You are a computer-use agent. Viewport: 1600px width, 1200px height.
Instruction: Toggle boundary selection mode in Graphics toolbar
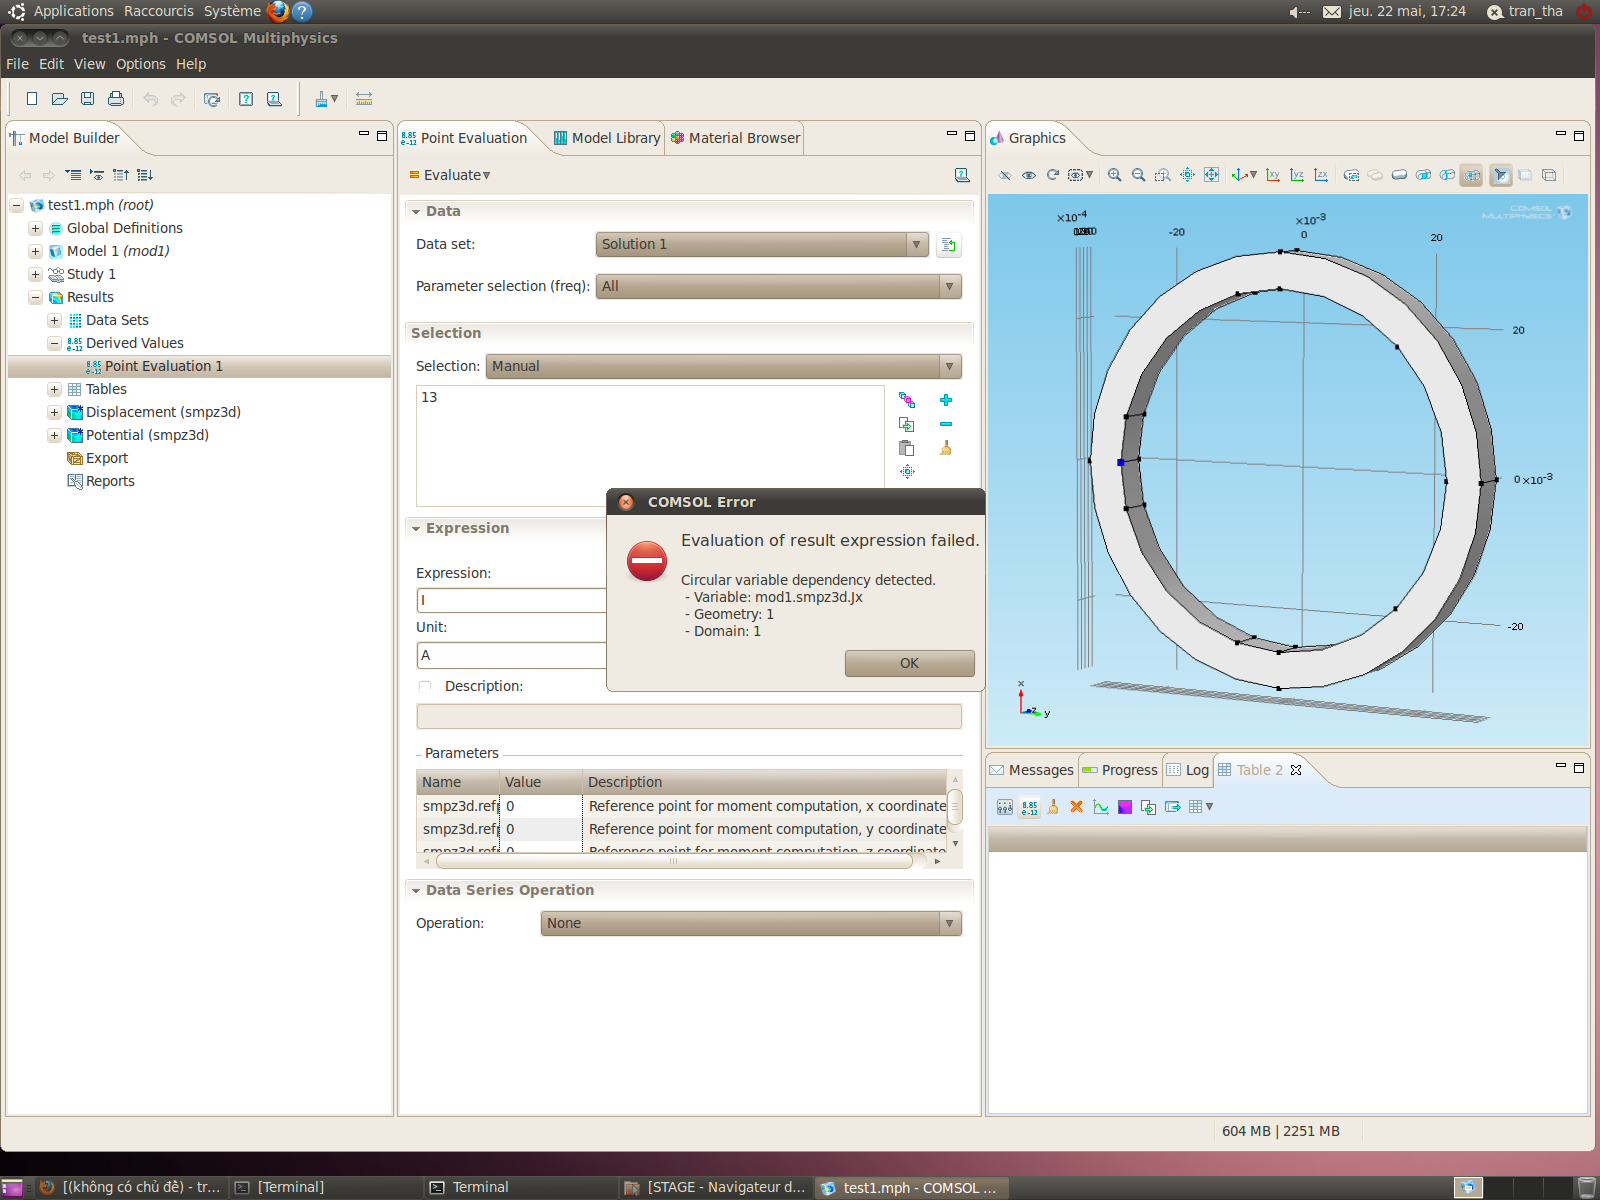[x=1423, y=175]
